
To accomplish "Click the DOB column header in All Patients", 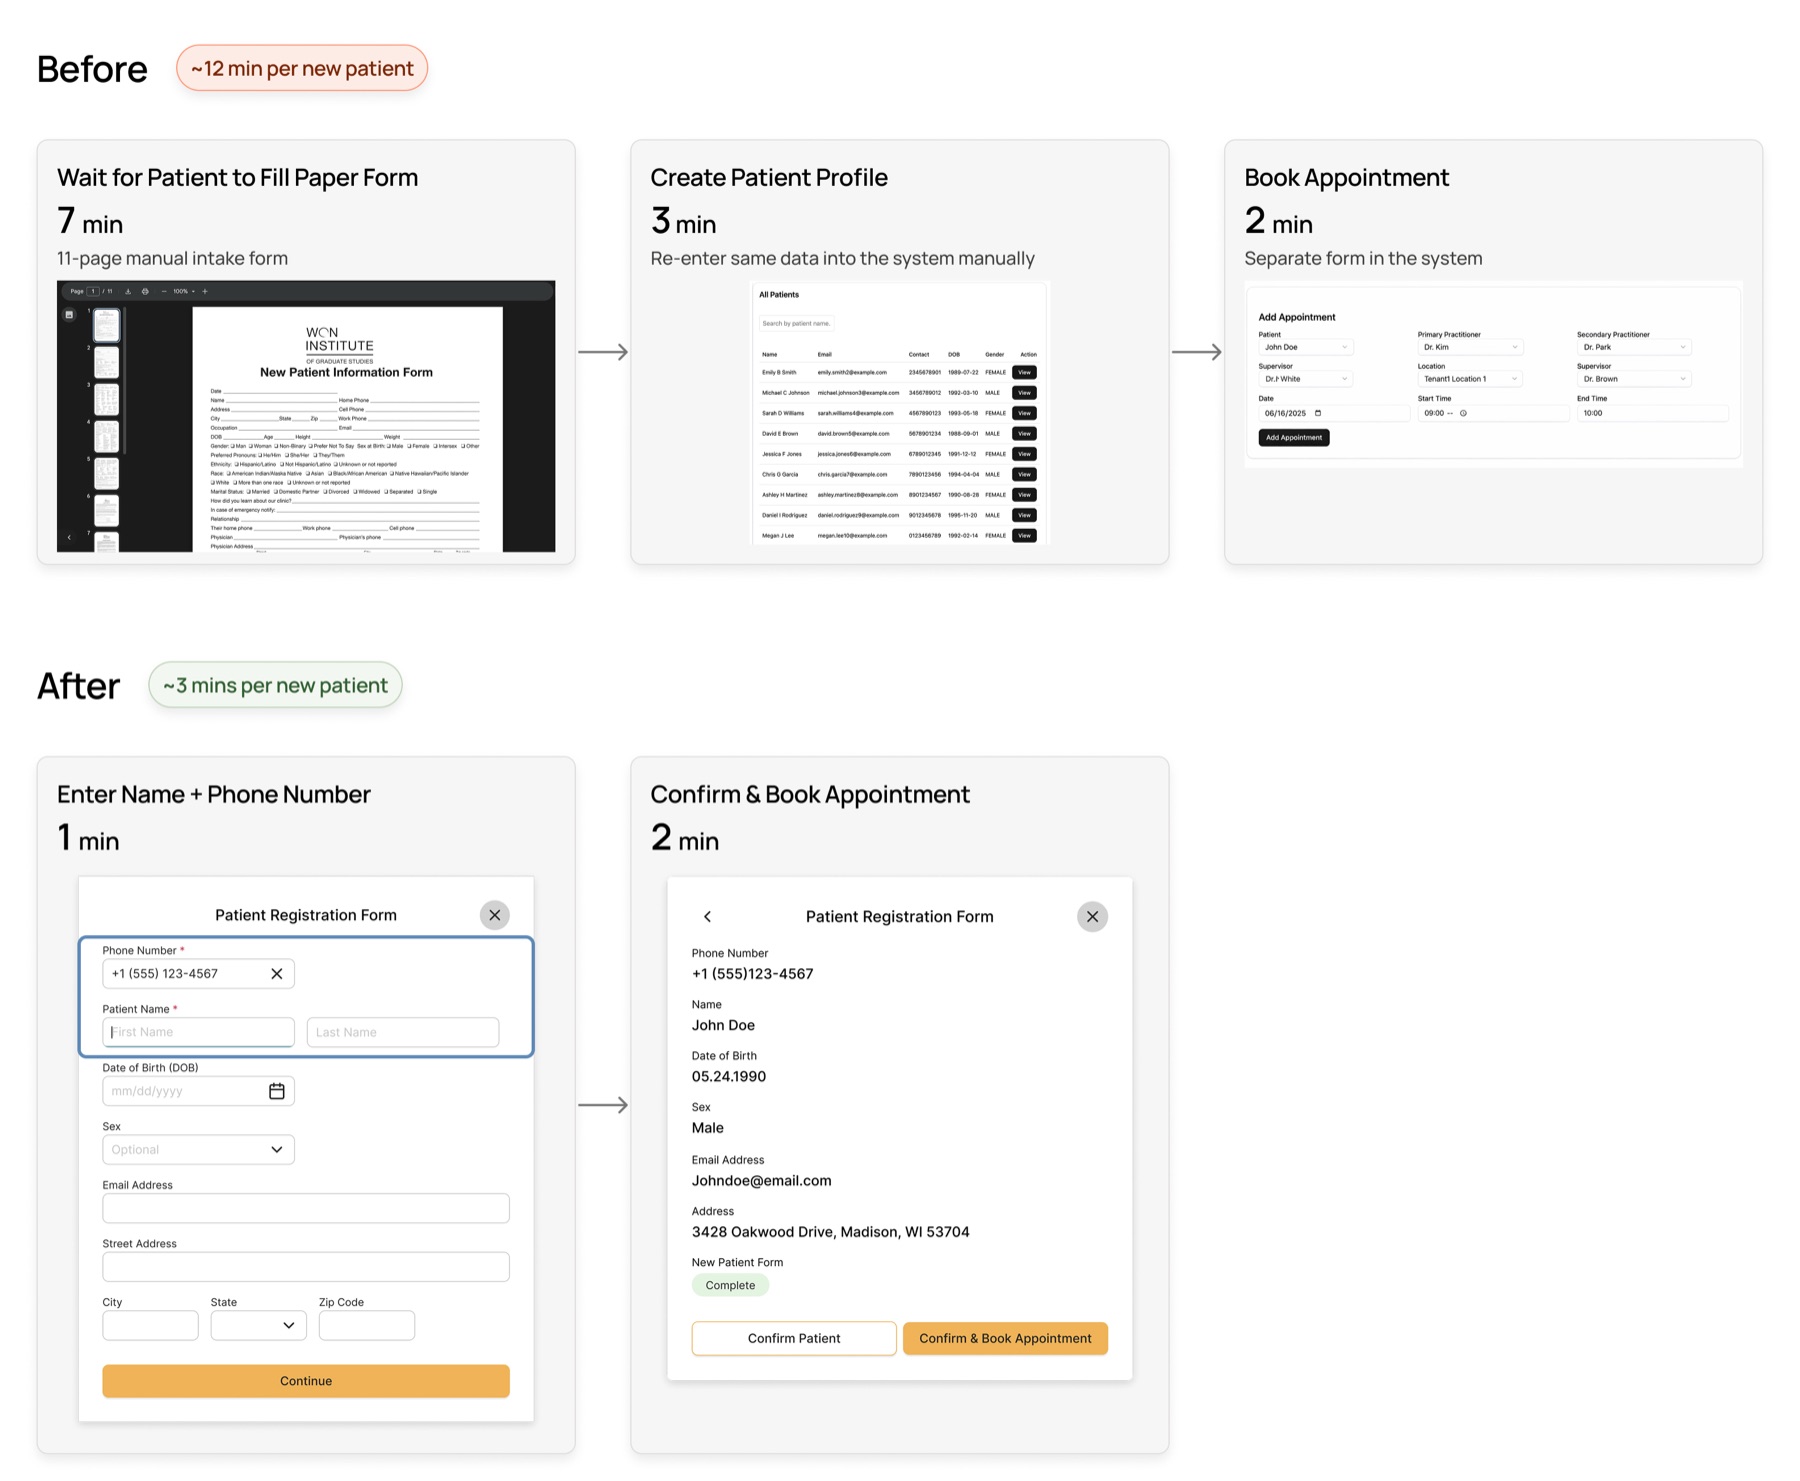I will click(x=954, y=354).
